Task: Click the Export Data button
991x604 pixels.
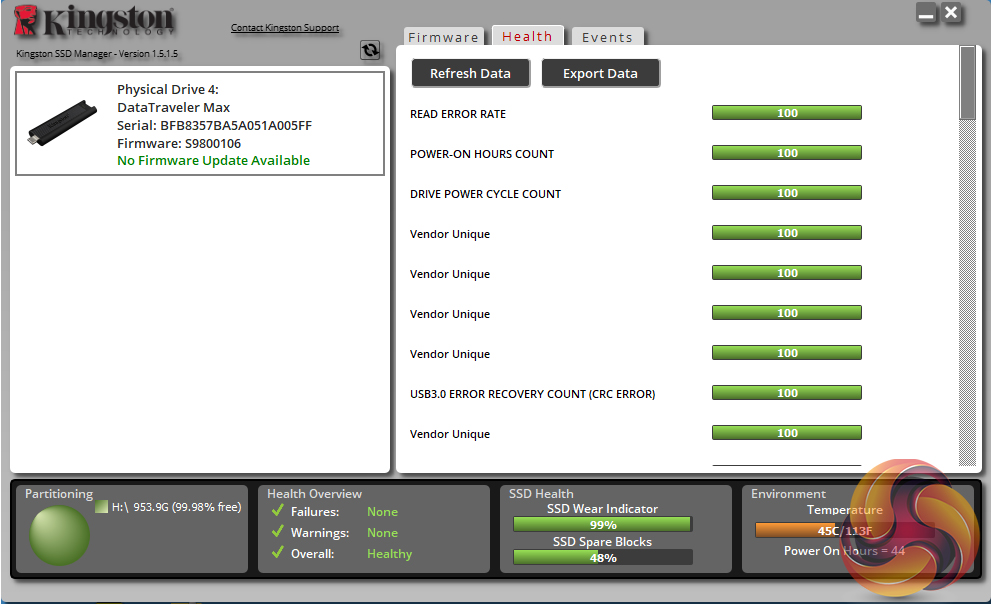Action: (600, 73)
